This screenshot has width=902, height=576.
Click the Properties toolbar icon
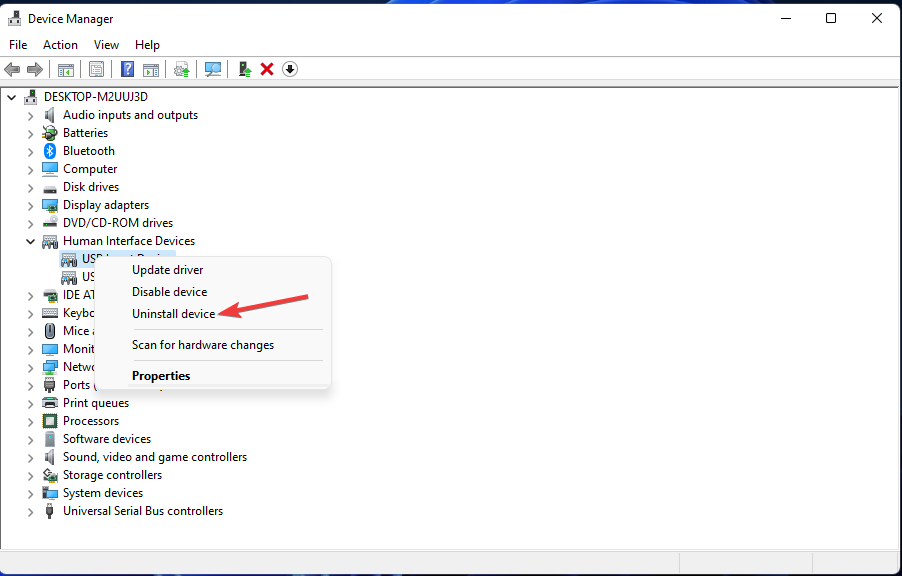click(x=96, y=68)
